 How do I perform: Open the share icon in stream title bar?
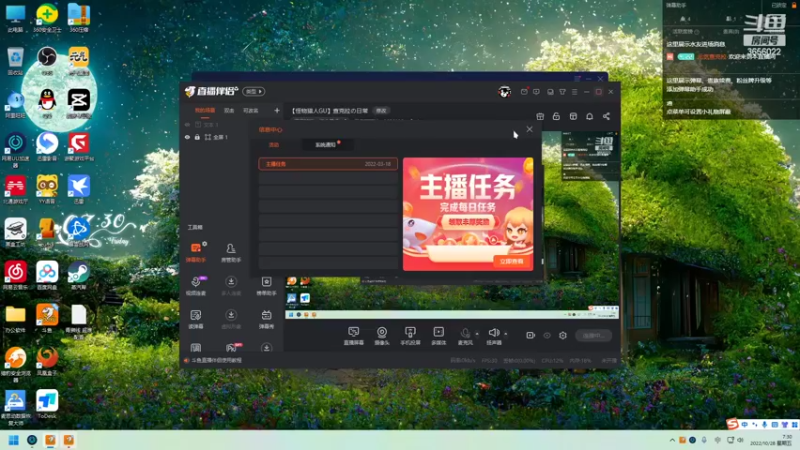coord(606,116)
